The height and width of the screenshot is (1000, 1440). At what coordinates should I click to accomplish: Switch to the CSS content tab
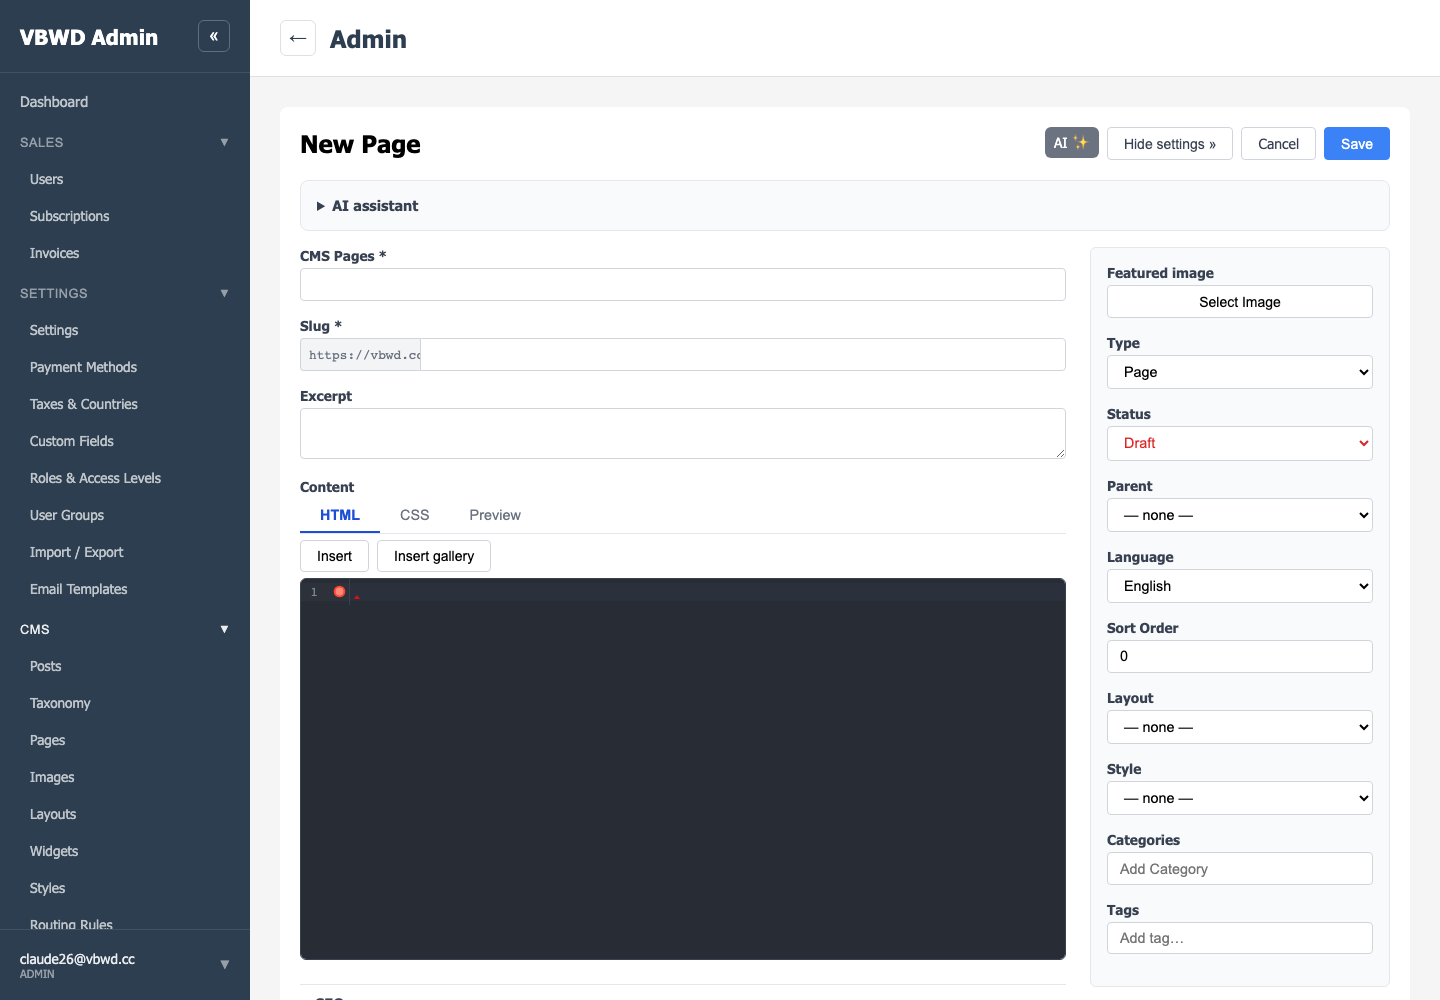[415, 515]
